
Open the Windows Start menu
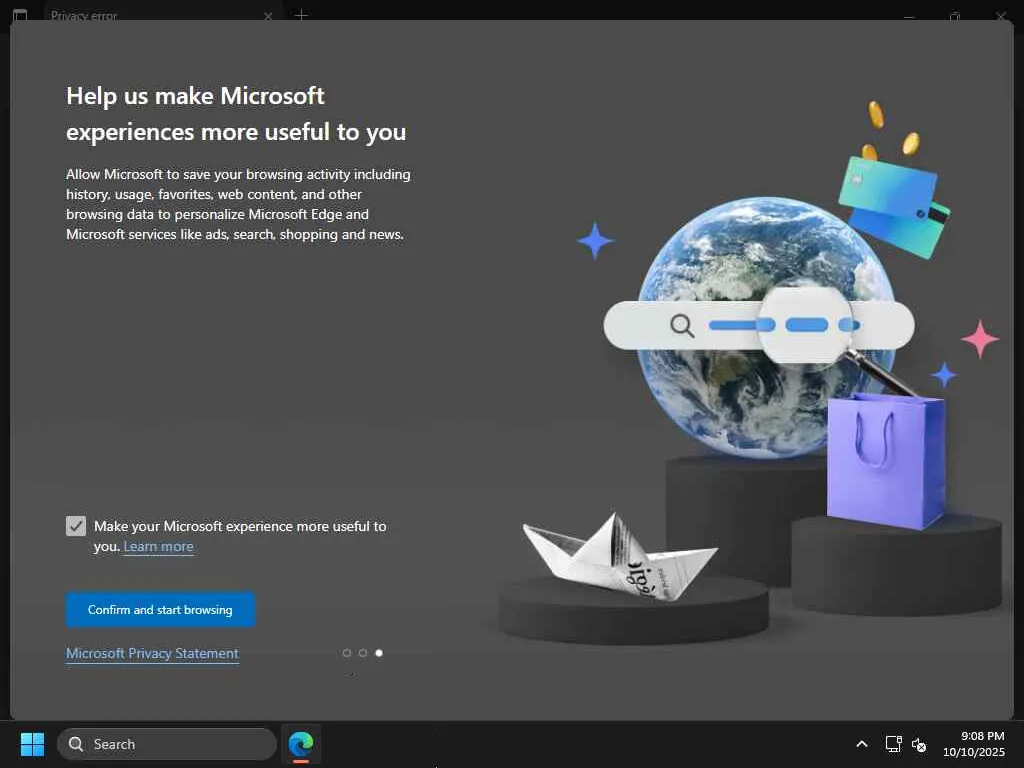32,744
